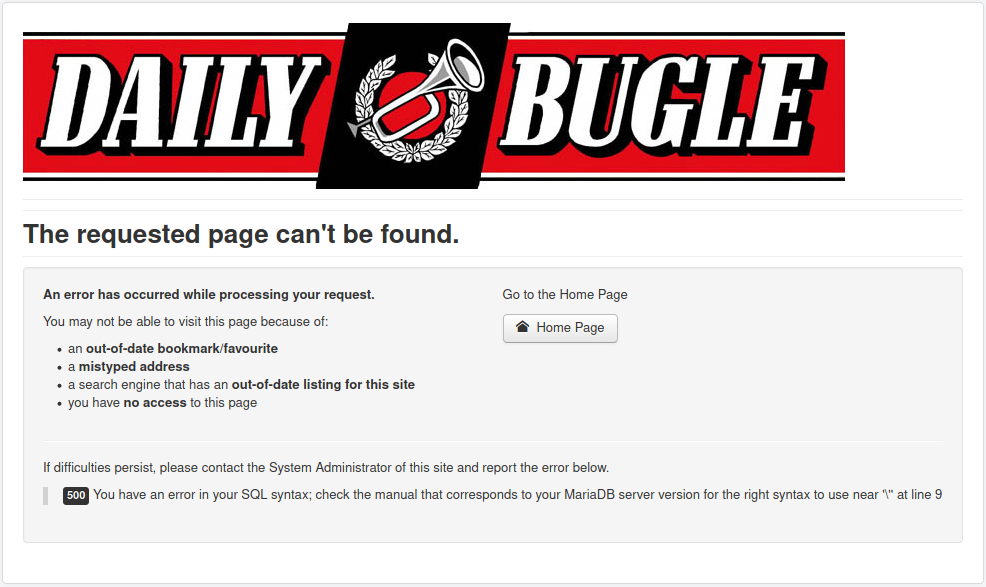Click the 'mistyped address' list item
Screen dimensions: 986x587
(x=129, y=367)
